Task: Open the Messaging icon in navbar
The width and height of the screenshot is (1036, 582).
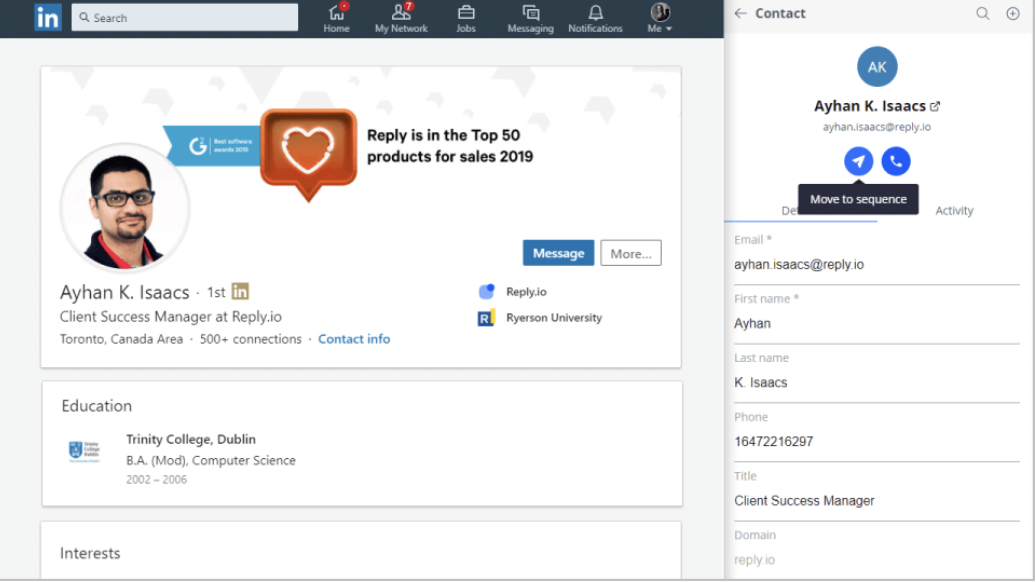Action: (x=530, y=18)
